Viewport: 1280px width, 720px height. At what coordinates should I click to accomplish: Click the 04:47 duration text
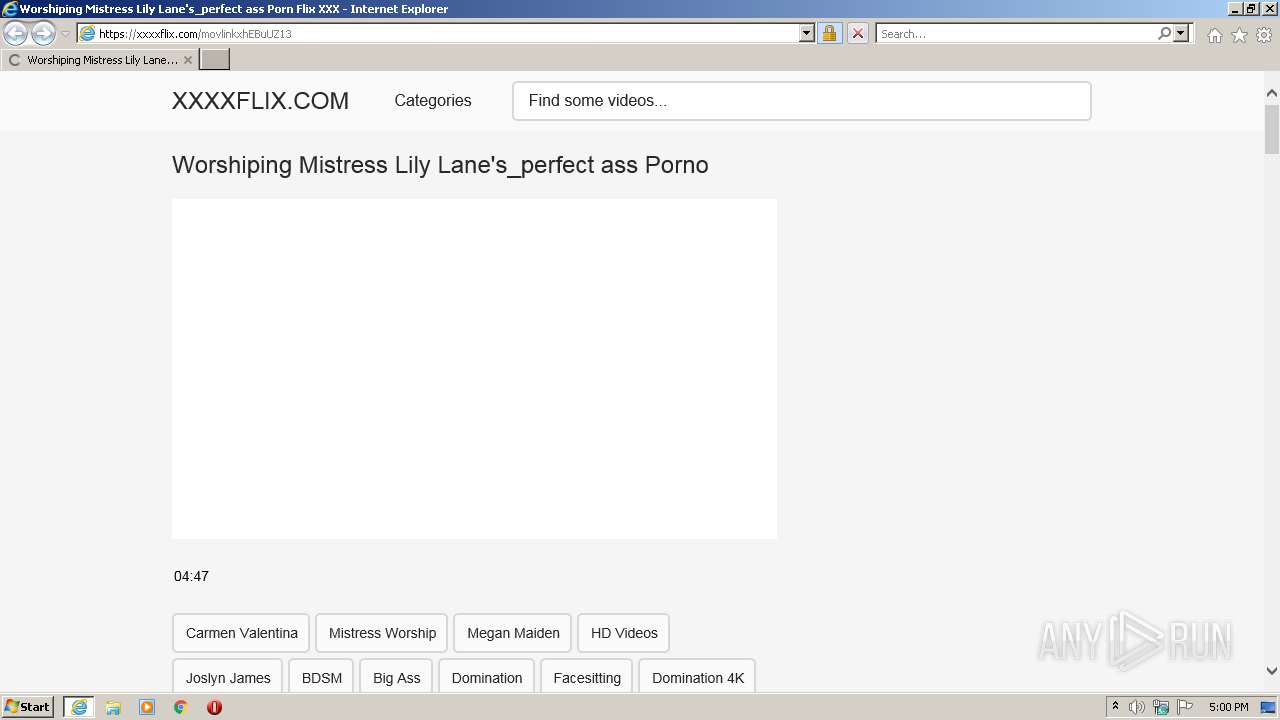pos(191,576)
